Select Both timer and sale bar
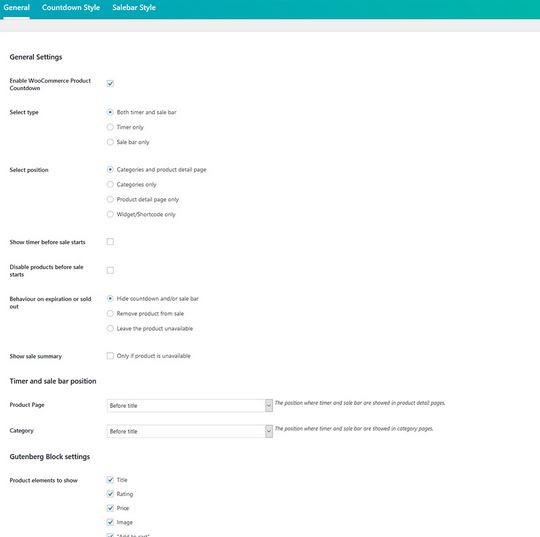 [x=110, y=112]
